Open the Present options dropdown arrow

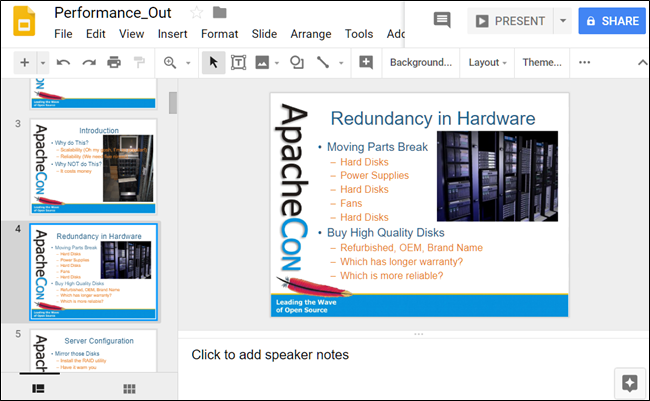point(563,21)
